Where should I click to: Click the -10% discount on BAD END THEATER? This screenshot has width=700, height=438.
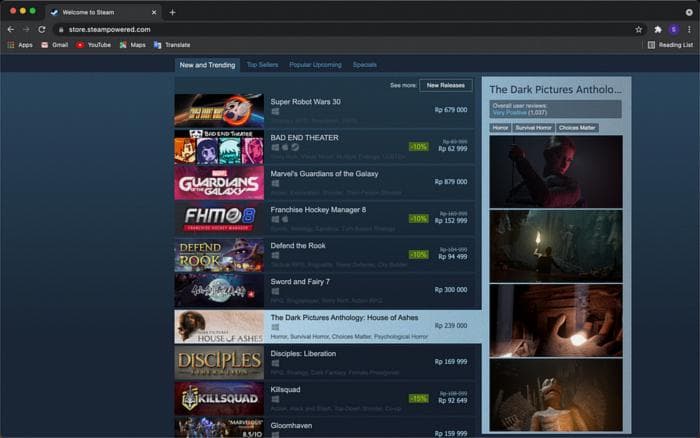click(x=418, y=147)
